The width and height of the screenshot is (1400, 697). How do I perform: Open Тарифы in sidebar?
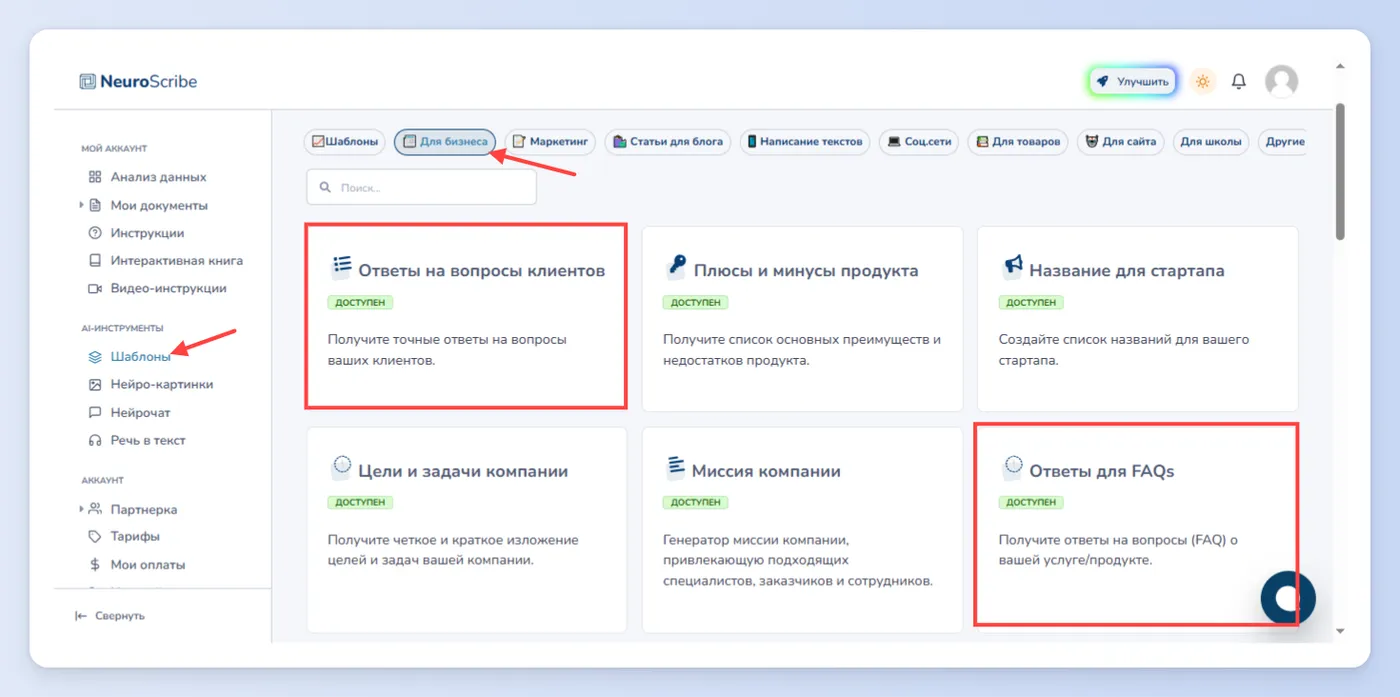tap(124, 536)
